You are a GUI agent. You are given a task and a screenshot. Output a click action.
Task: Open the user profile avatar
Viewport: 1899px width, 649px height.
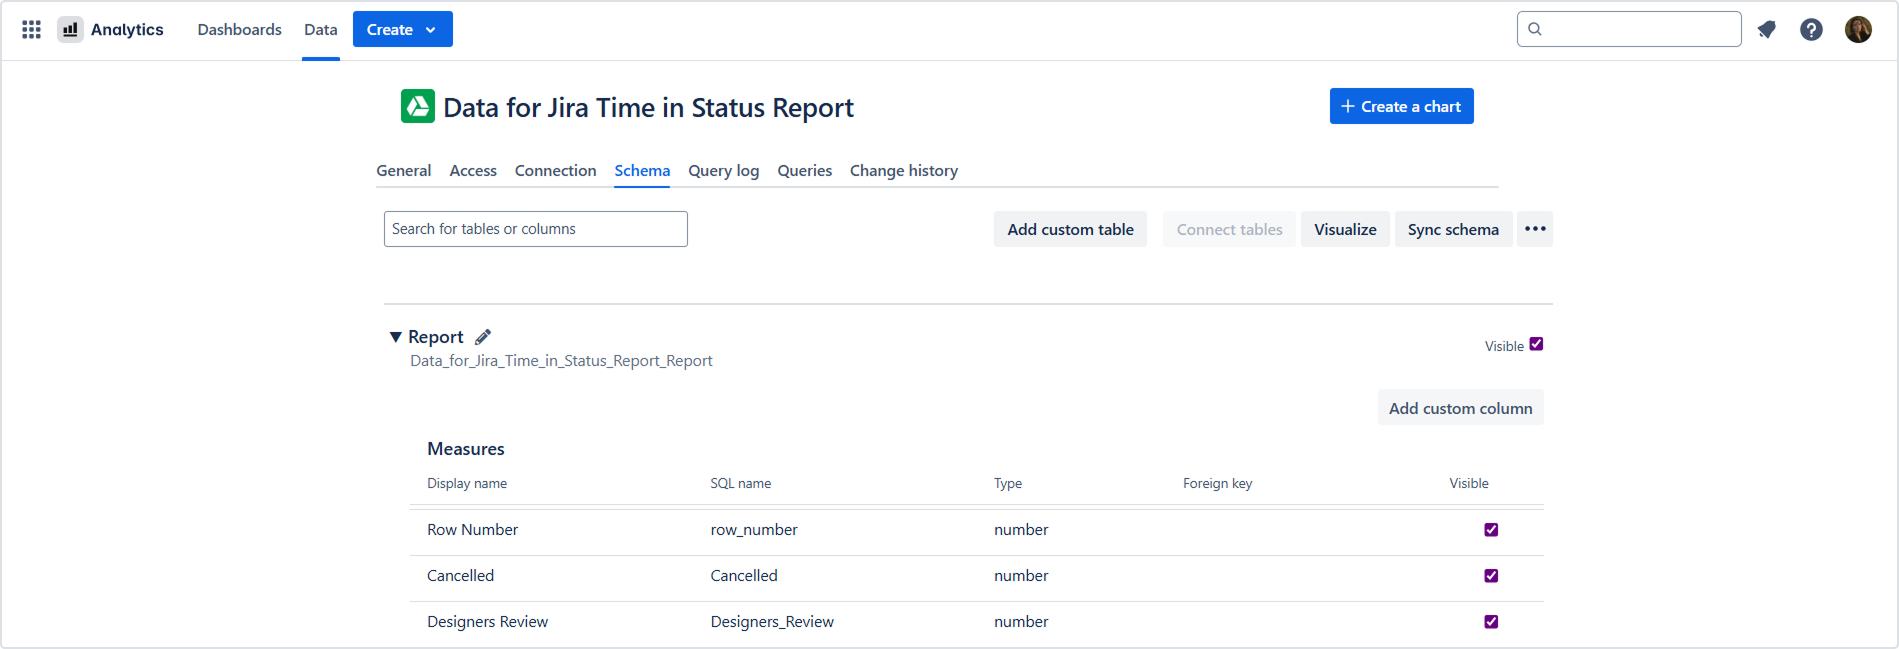[x=1858, y=30]
